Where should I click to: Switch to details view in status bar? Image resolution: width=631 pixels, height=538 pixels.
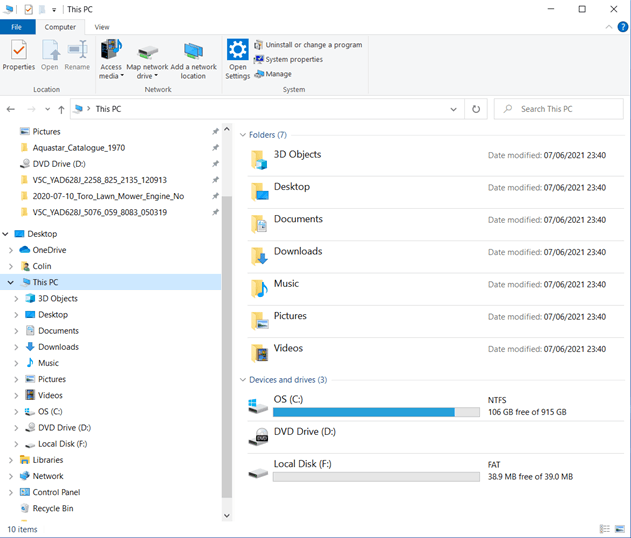tap(604, 529)
